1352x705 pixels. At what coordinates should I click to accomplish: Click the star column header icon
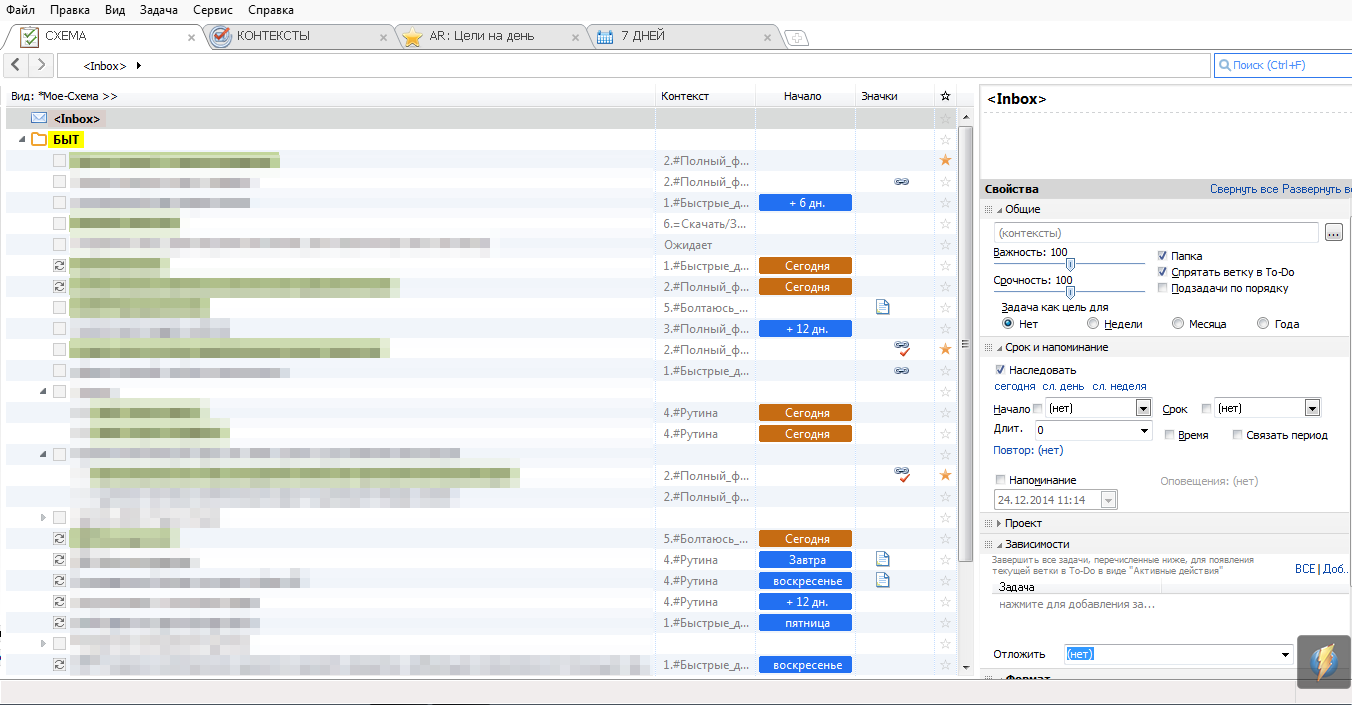(945, 96)
